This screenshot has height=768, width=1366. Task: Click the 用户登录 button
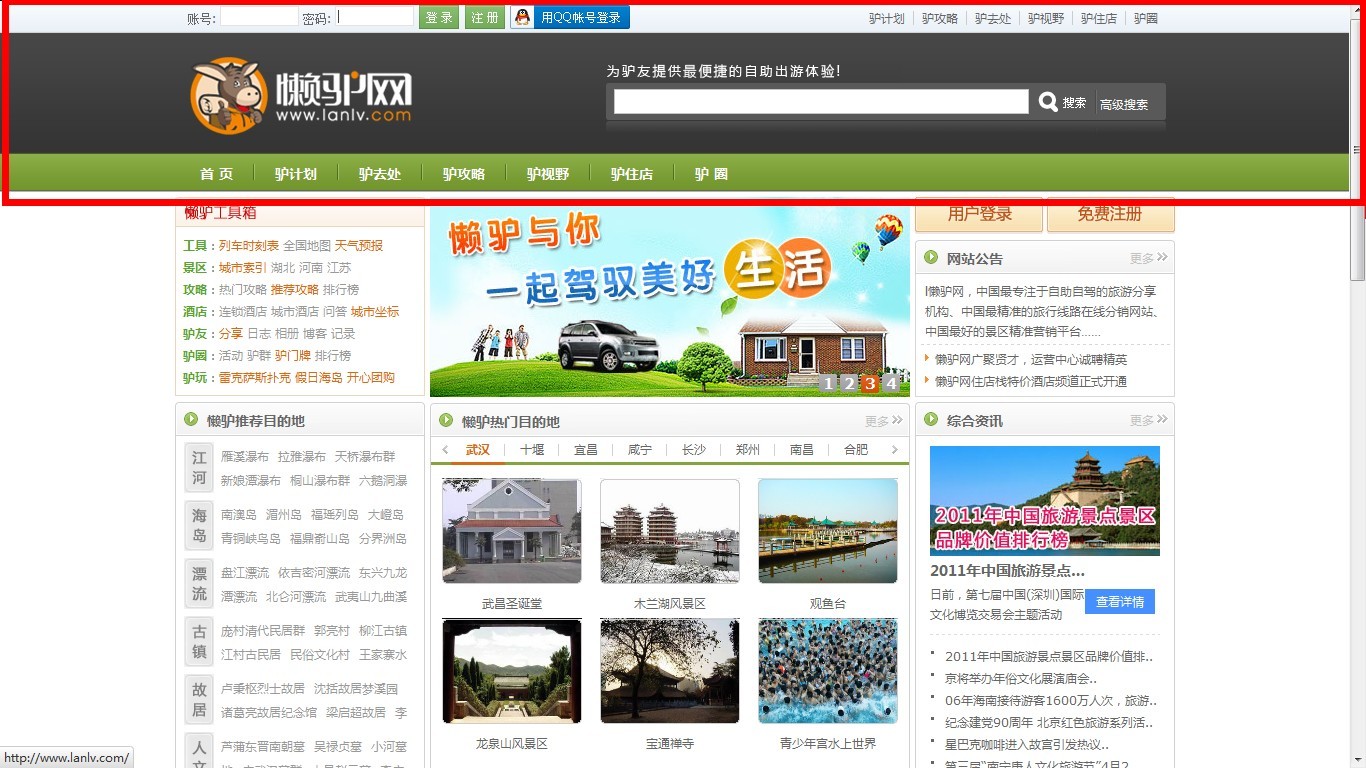980,214
